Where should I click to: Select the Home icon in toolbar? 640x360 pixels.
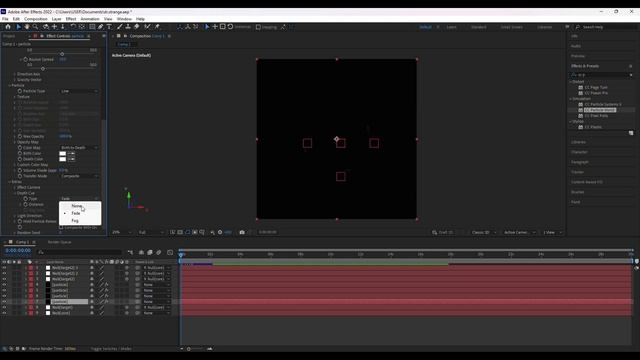point(8,27)
